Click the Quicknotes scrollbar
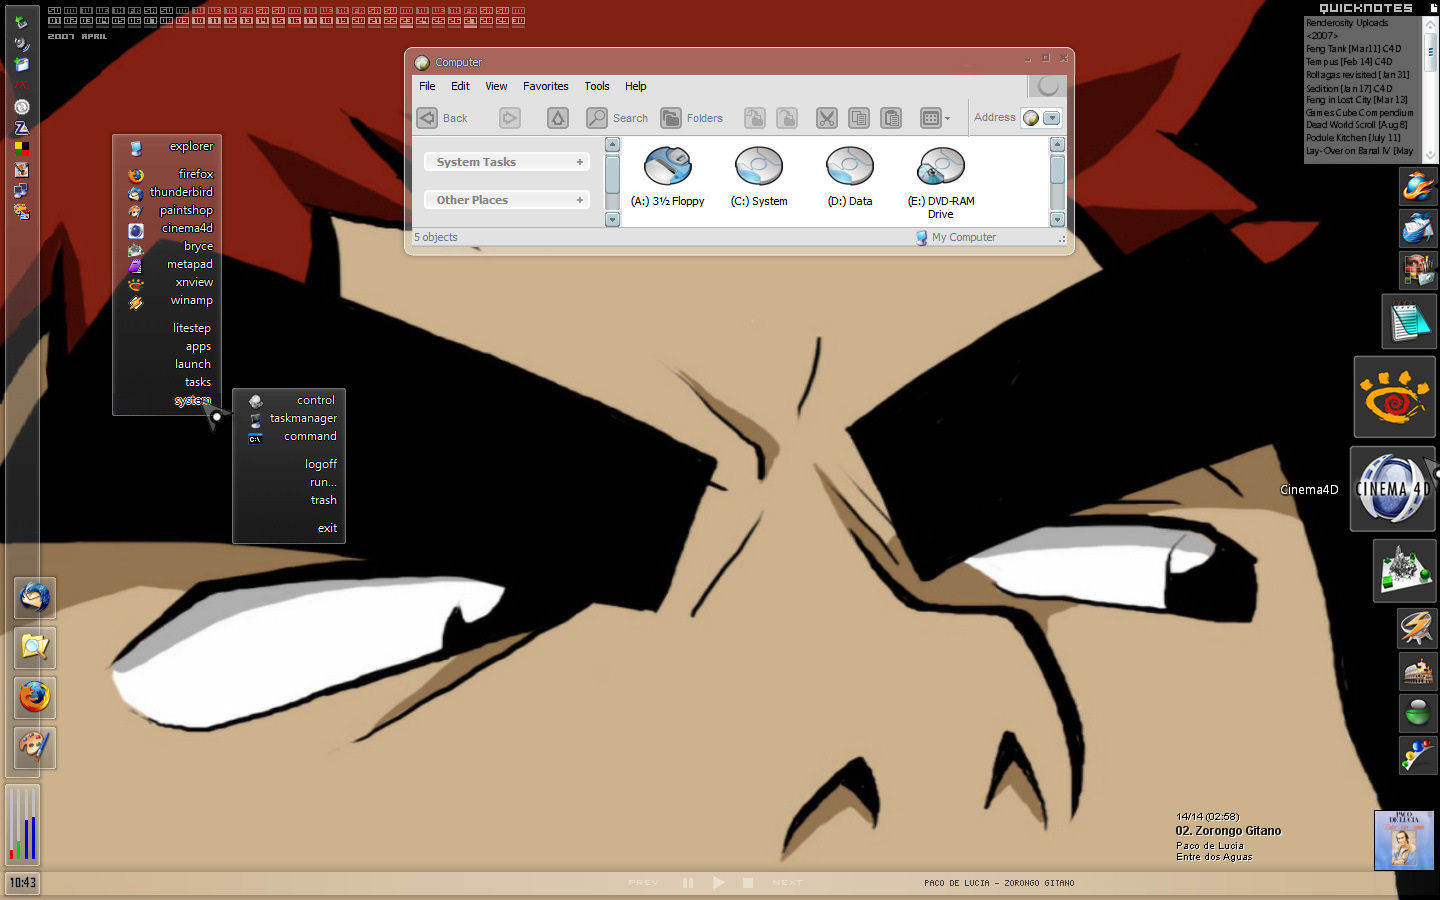The image size is (1440, 900). coord(1430,89)
